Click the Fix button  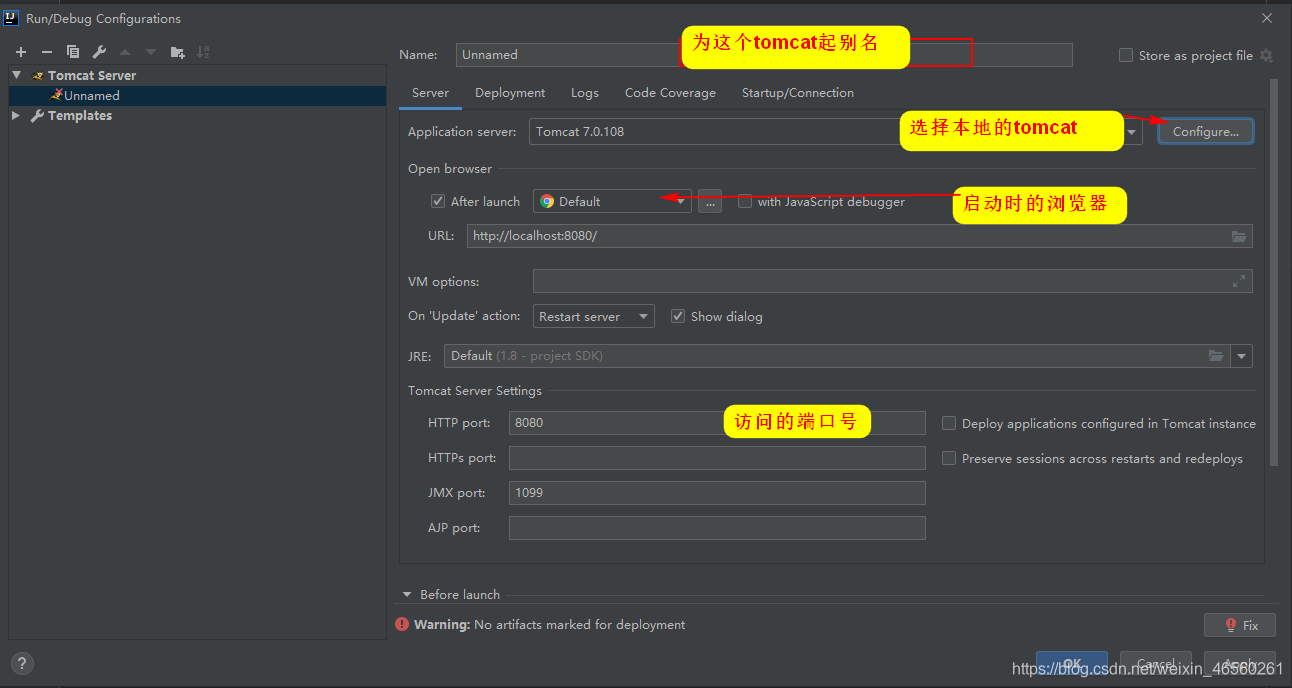click(1240, 625)
